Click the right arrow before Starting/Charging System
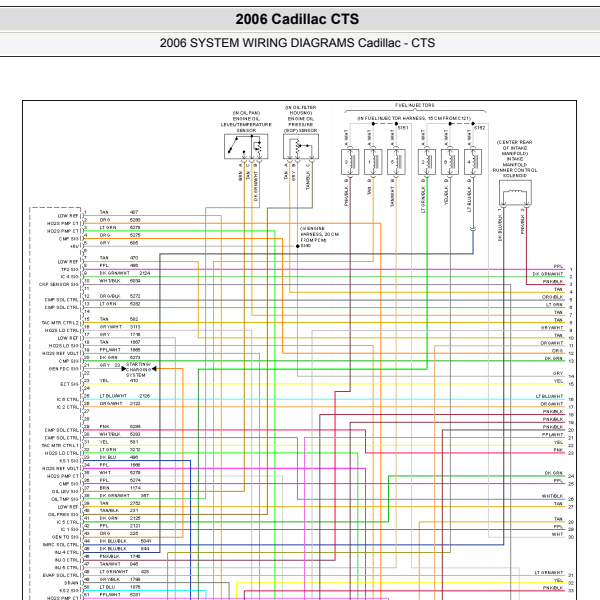This screenshot has width=600, height=600. (x=124, y=369)
